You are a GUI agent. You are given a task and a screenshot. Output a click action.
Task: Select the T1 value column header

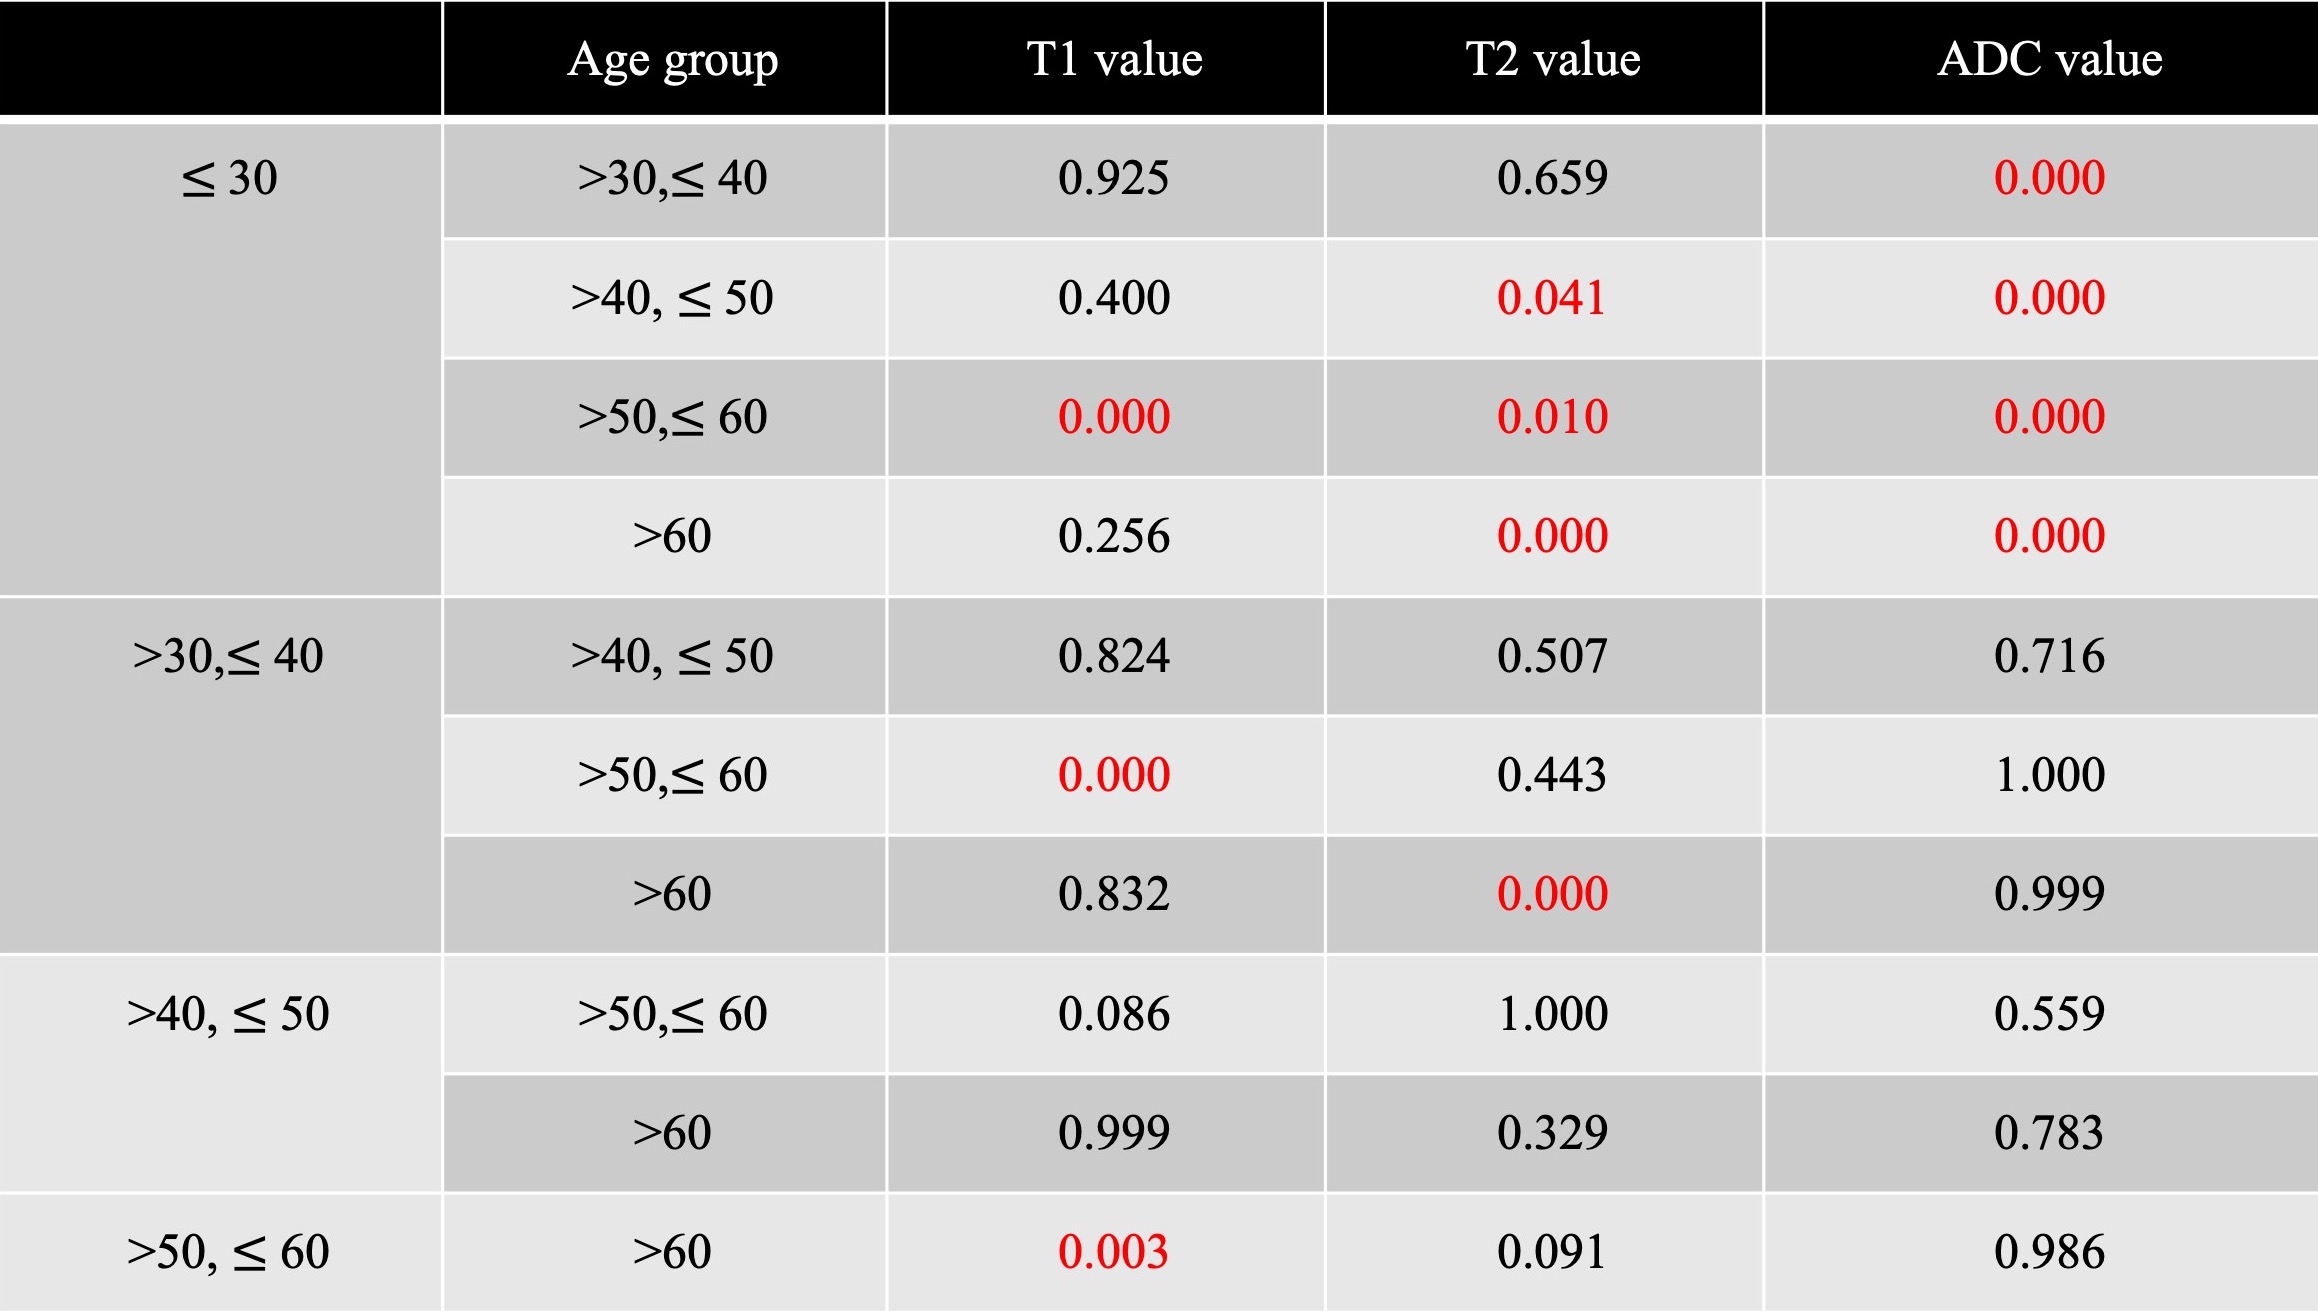click(1114, 60)
